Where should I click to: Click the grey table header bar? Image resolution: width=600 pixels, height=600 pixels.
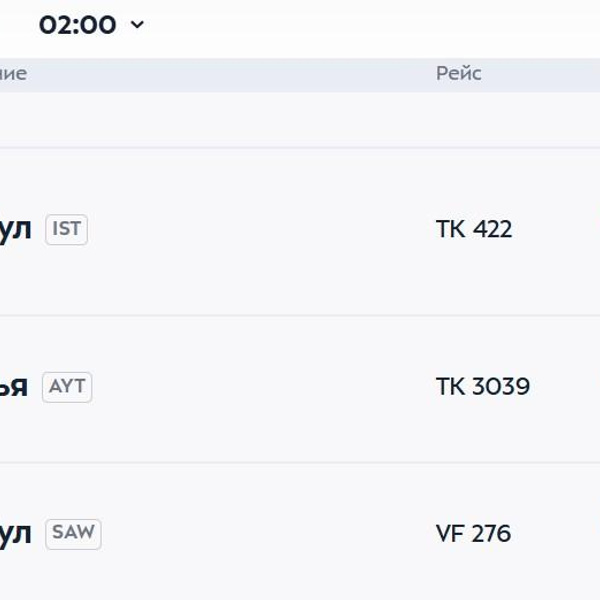[x=250, y=74]
